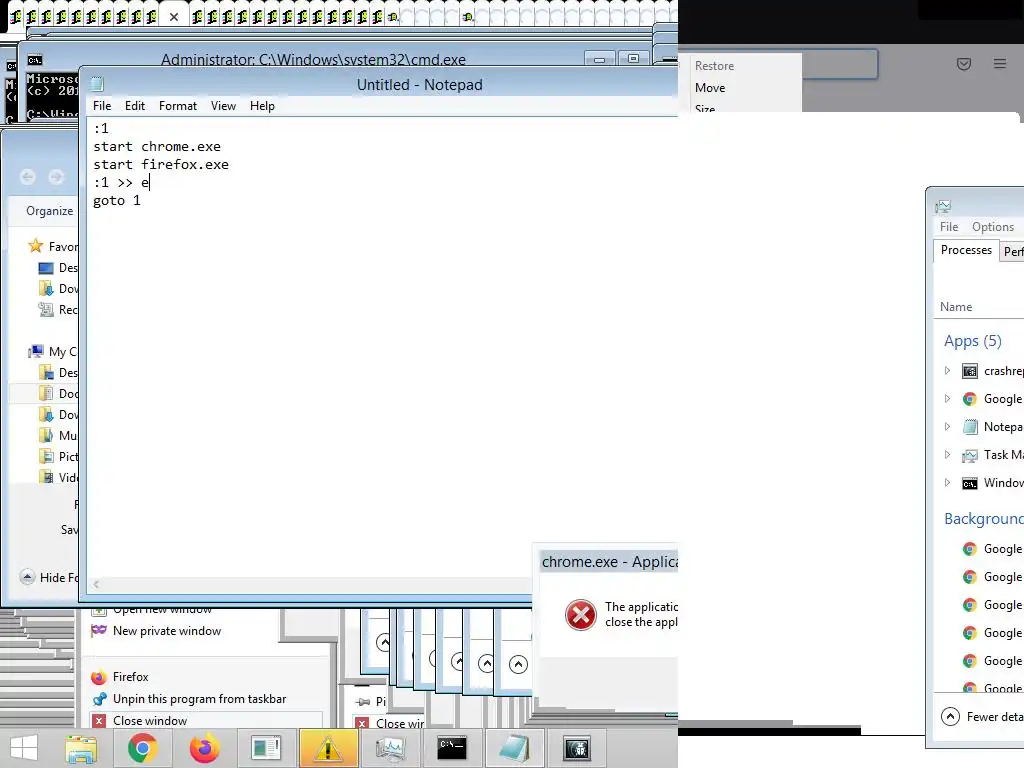
Task: Click the red X Close window icon
Action: (x=99, y=720)
